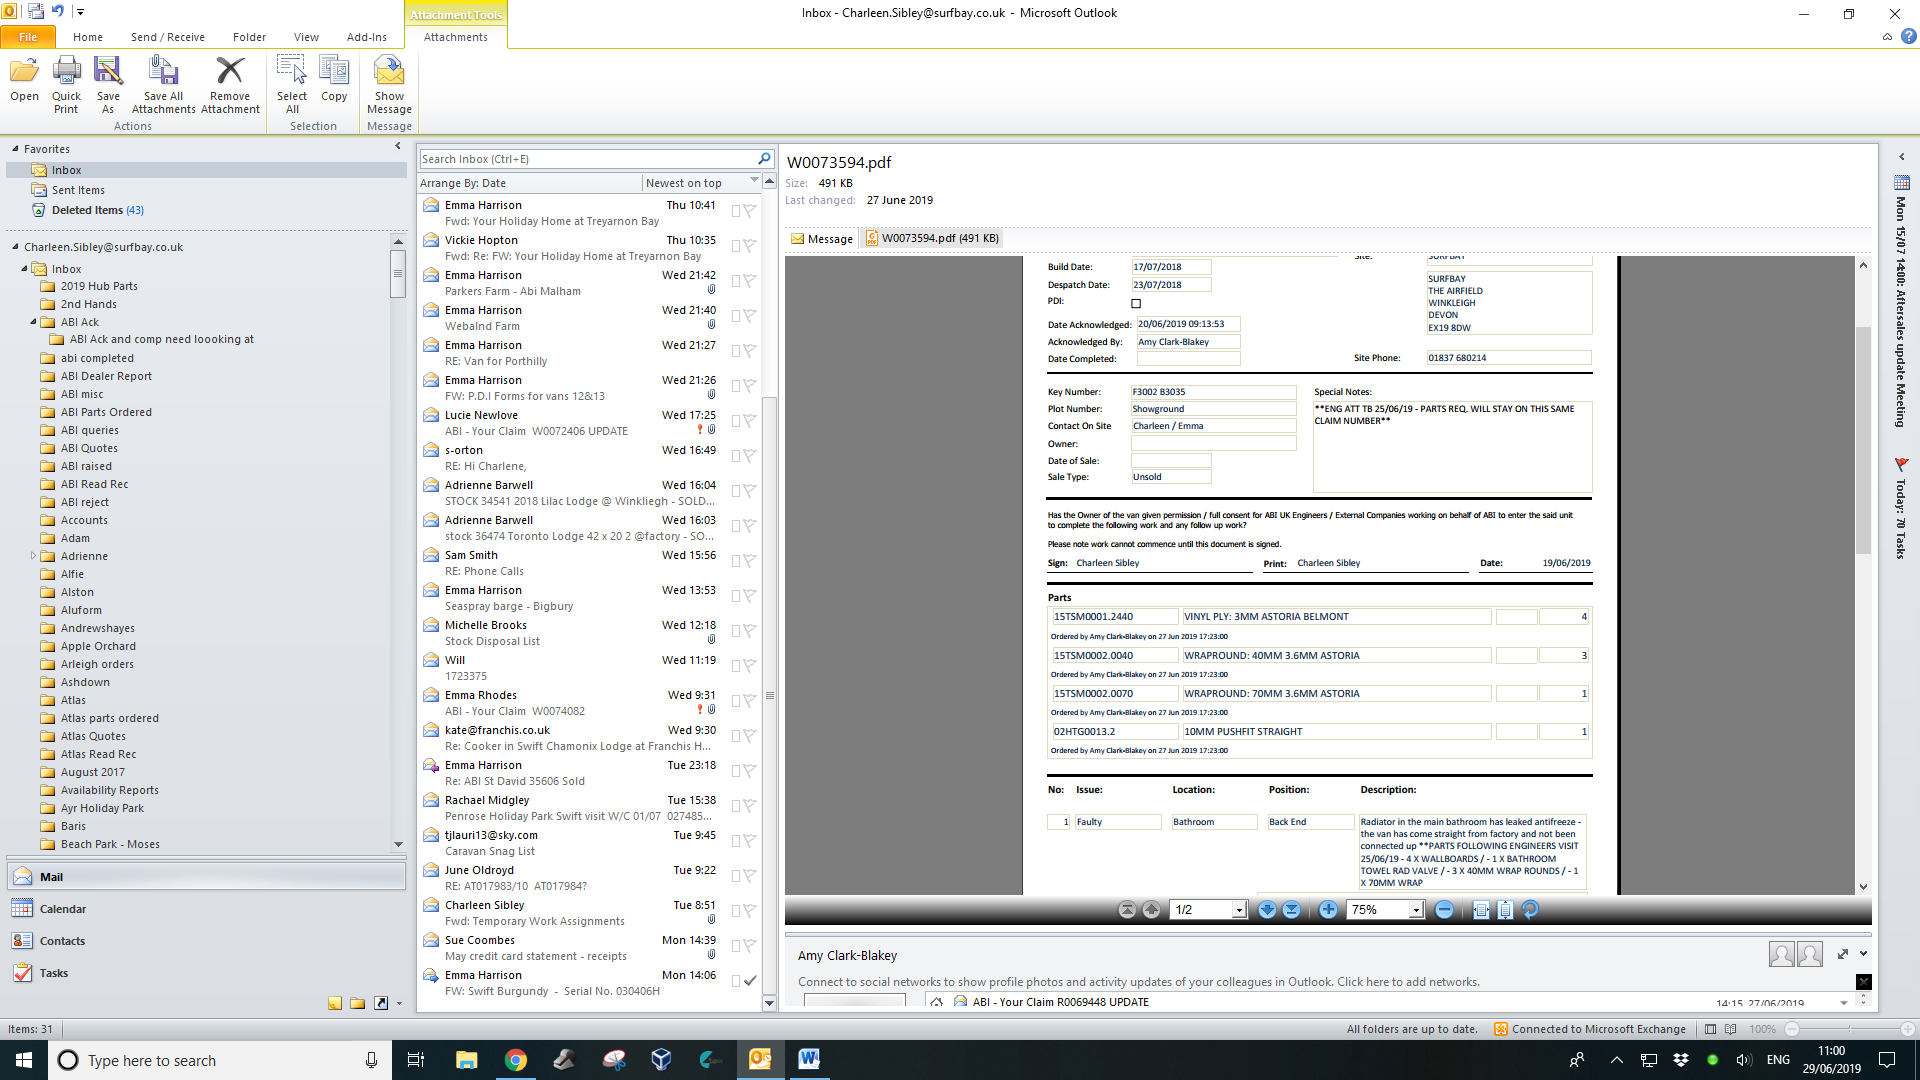Switch to Message tab in preview

point(822,239)
